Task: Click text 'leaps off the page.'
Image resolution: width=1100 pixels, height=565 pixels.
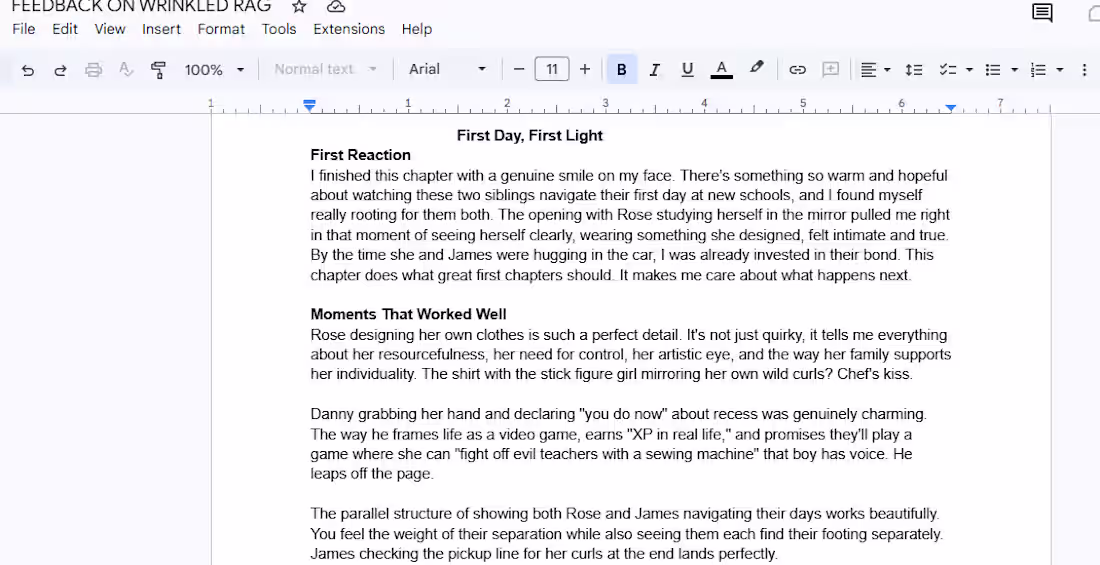Action: tap(372, 474)
